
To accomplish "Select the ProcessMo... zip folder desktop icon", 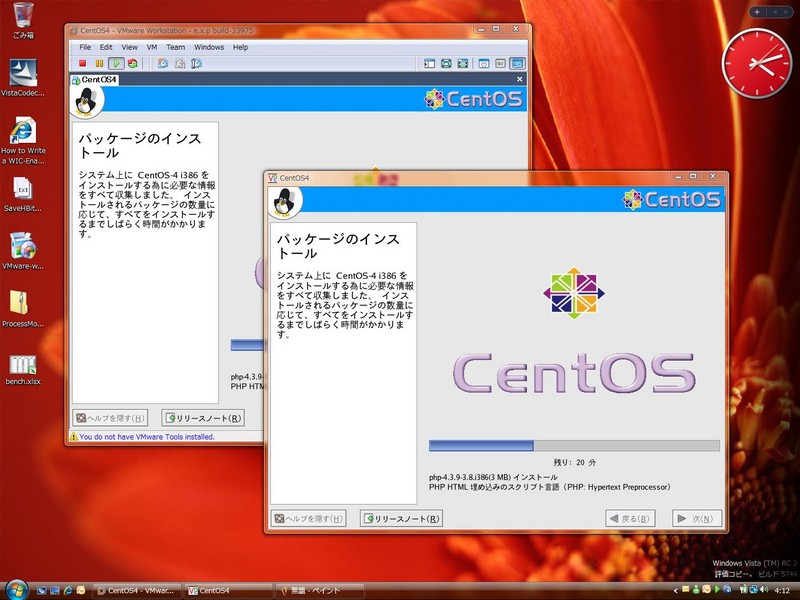I will pyautogui.click(x=22, y=309).
